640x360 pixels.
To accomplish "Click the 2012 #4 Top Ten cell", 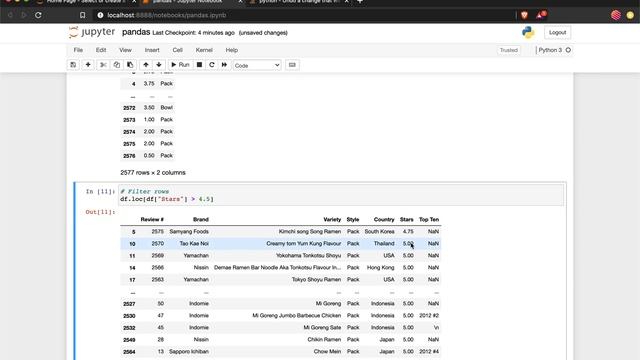I will [x=429, y=351].
